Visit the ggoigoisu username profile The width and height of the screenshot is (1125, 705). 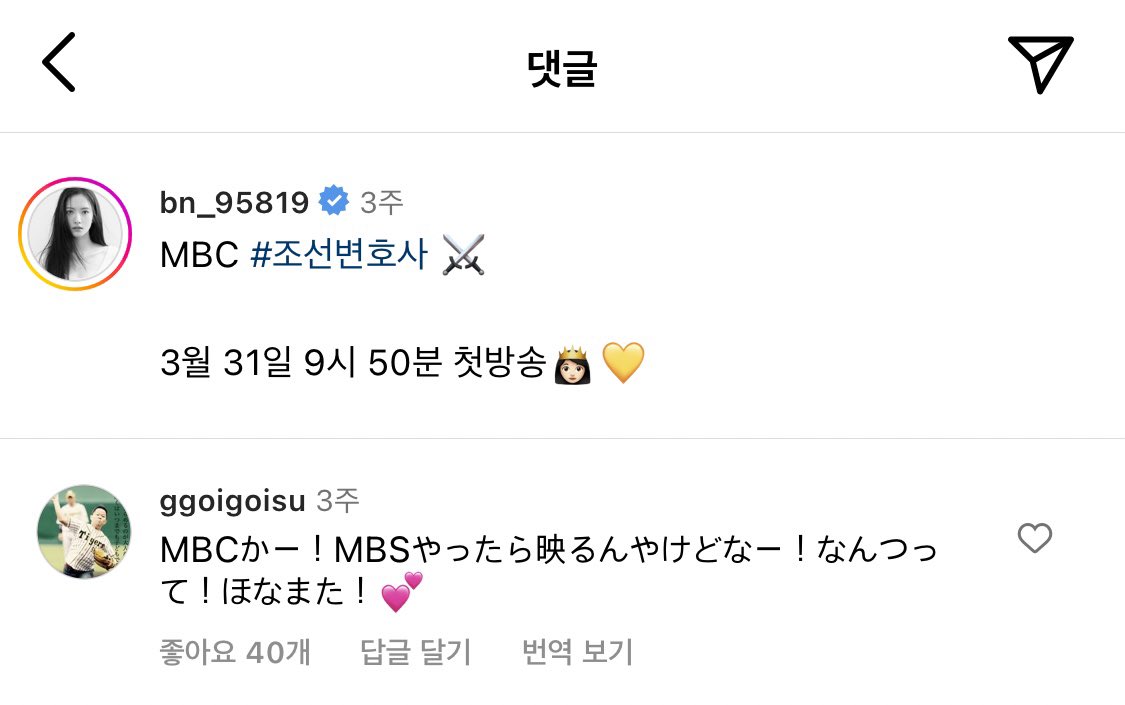tap(232, 501)
